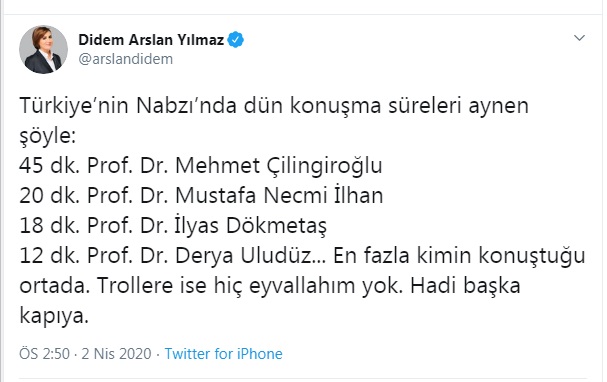Click the 2 Nis 2020 date
This screenshot has height=382, width=607.
pos(116,354)
